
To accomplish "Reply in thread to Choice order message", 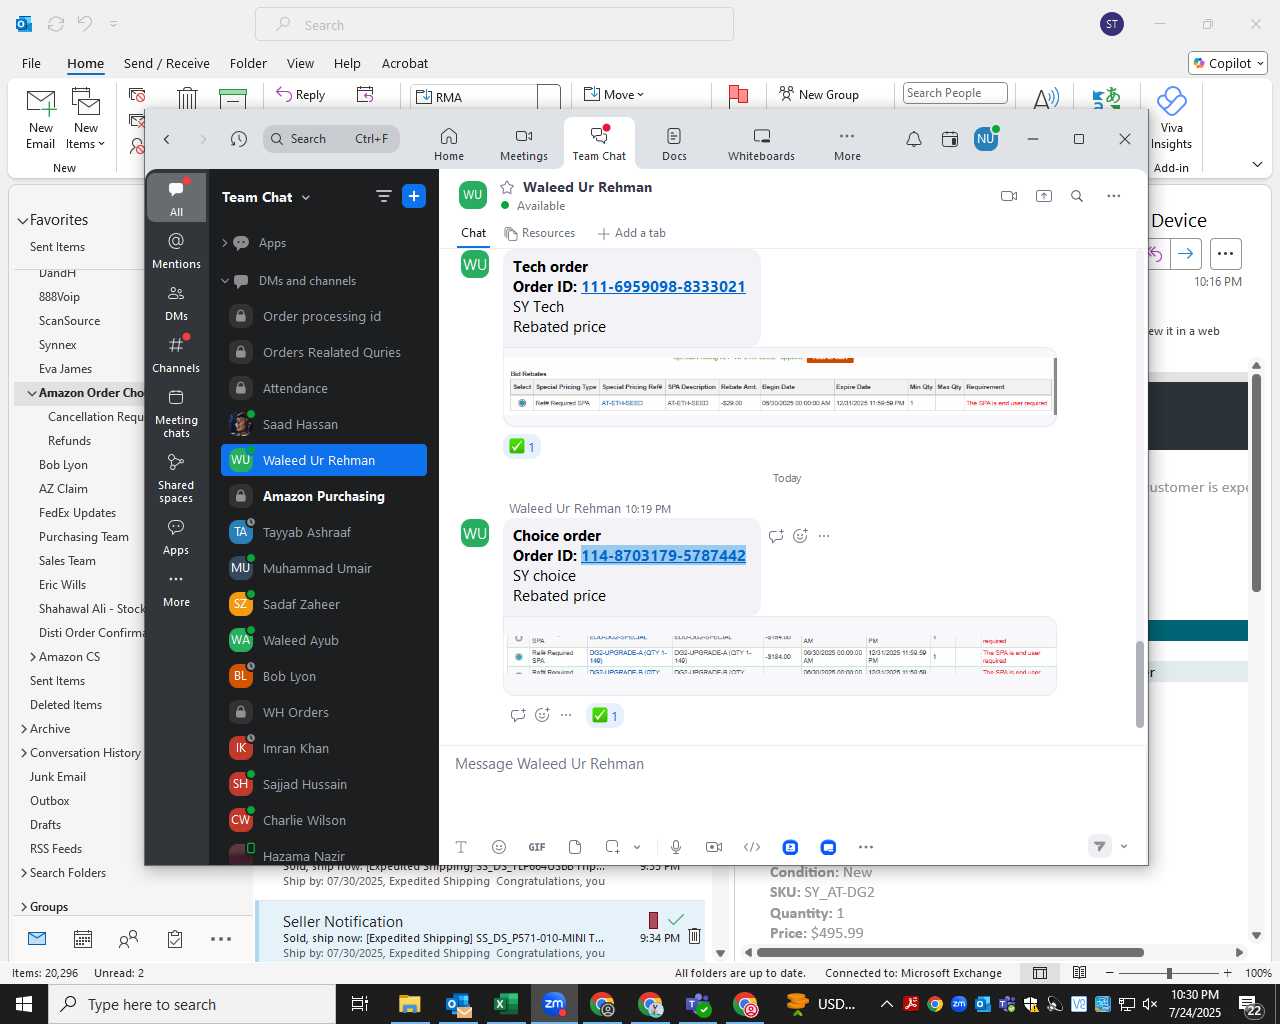I will (x=776, y=536).
